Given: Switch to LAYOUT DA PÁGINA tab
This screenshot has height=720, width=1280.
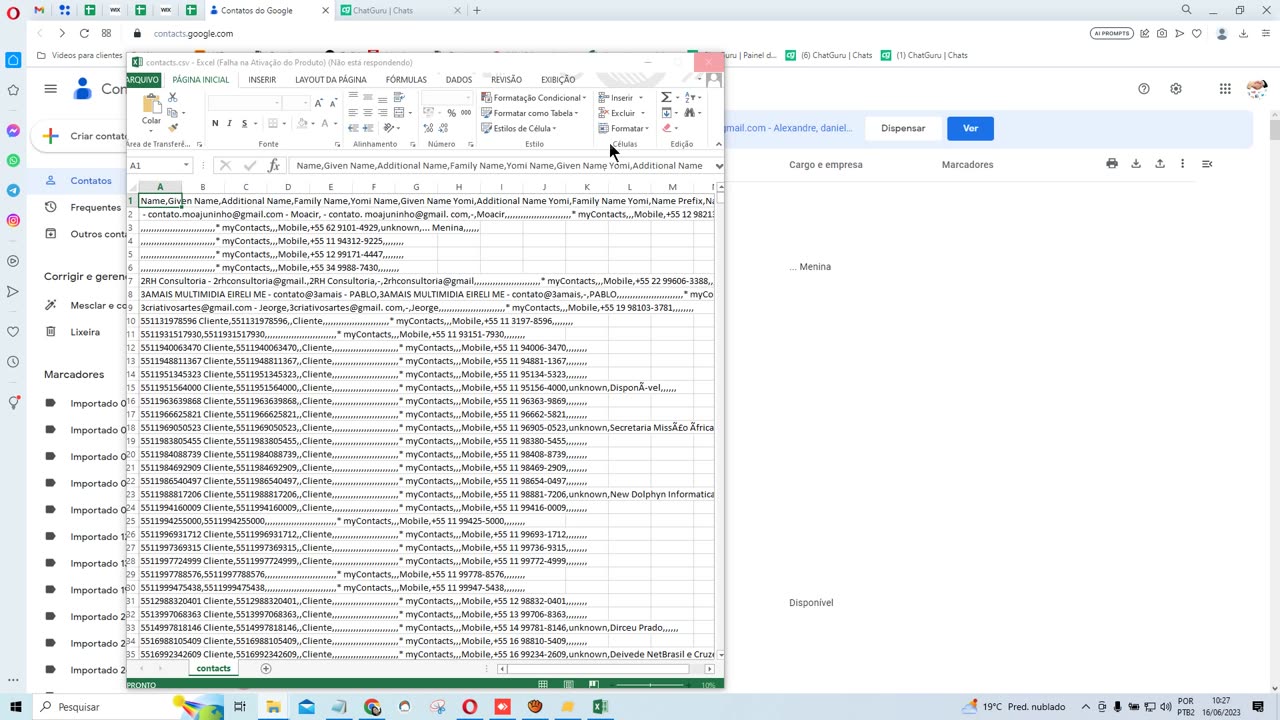Looking at the screenshot, I should click(330, 79).
